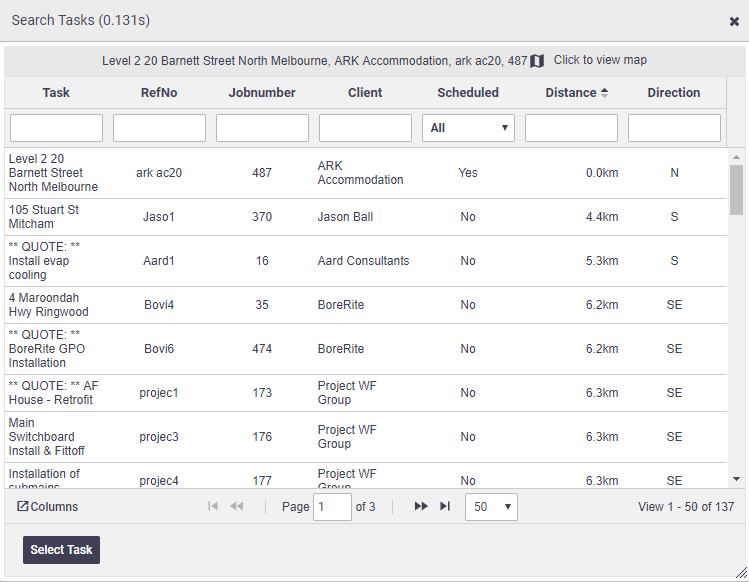Click RefNo 'ark ac20' cell
749x582 pixels.
[159, 173]
